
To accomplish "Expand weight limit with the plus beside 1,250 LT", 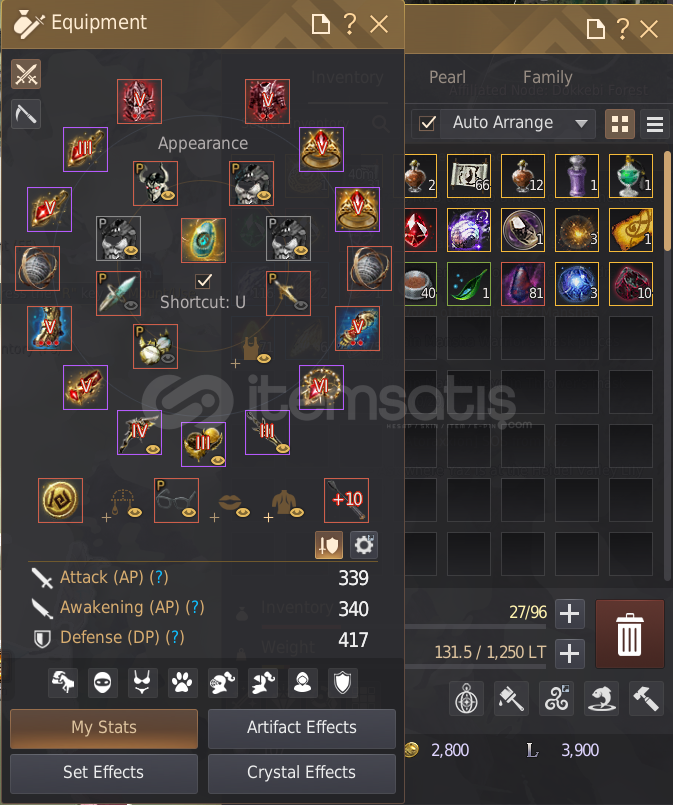I will 569,654.
